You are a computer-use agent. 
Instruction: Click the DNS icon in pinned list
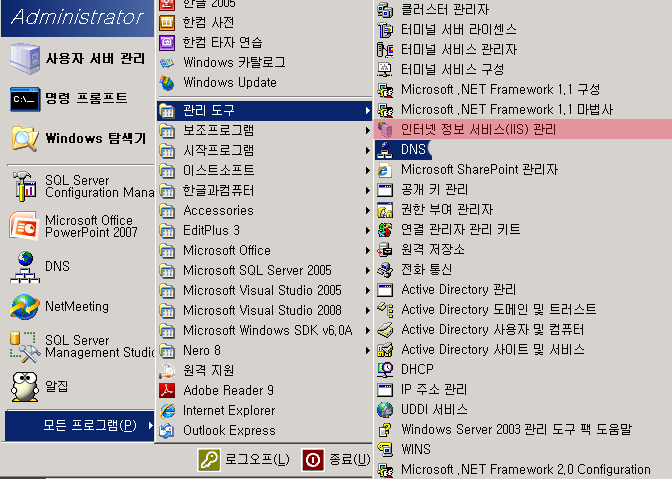[25, 266]
